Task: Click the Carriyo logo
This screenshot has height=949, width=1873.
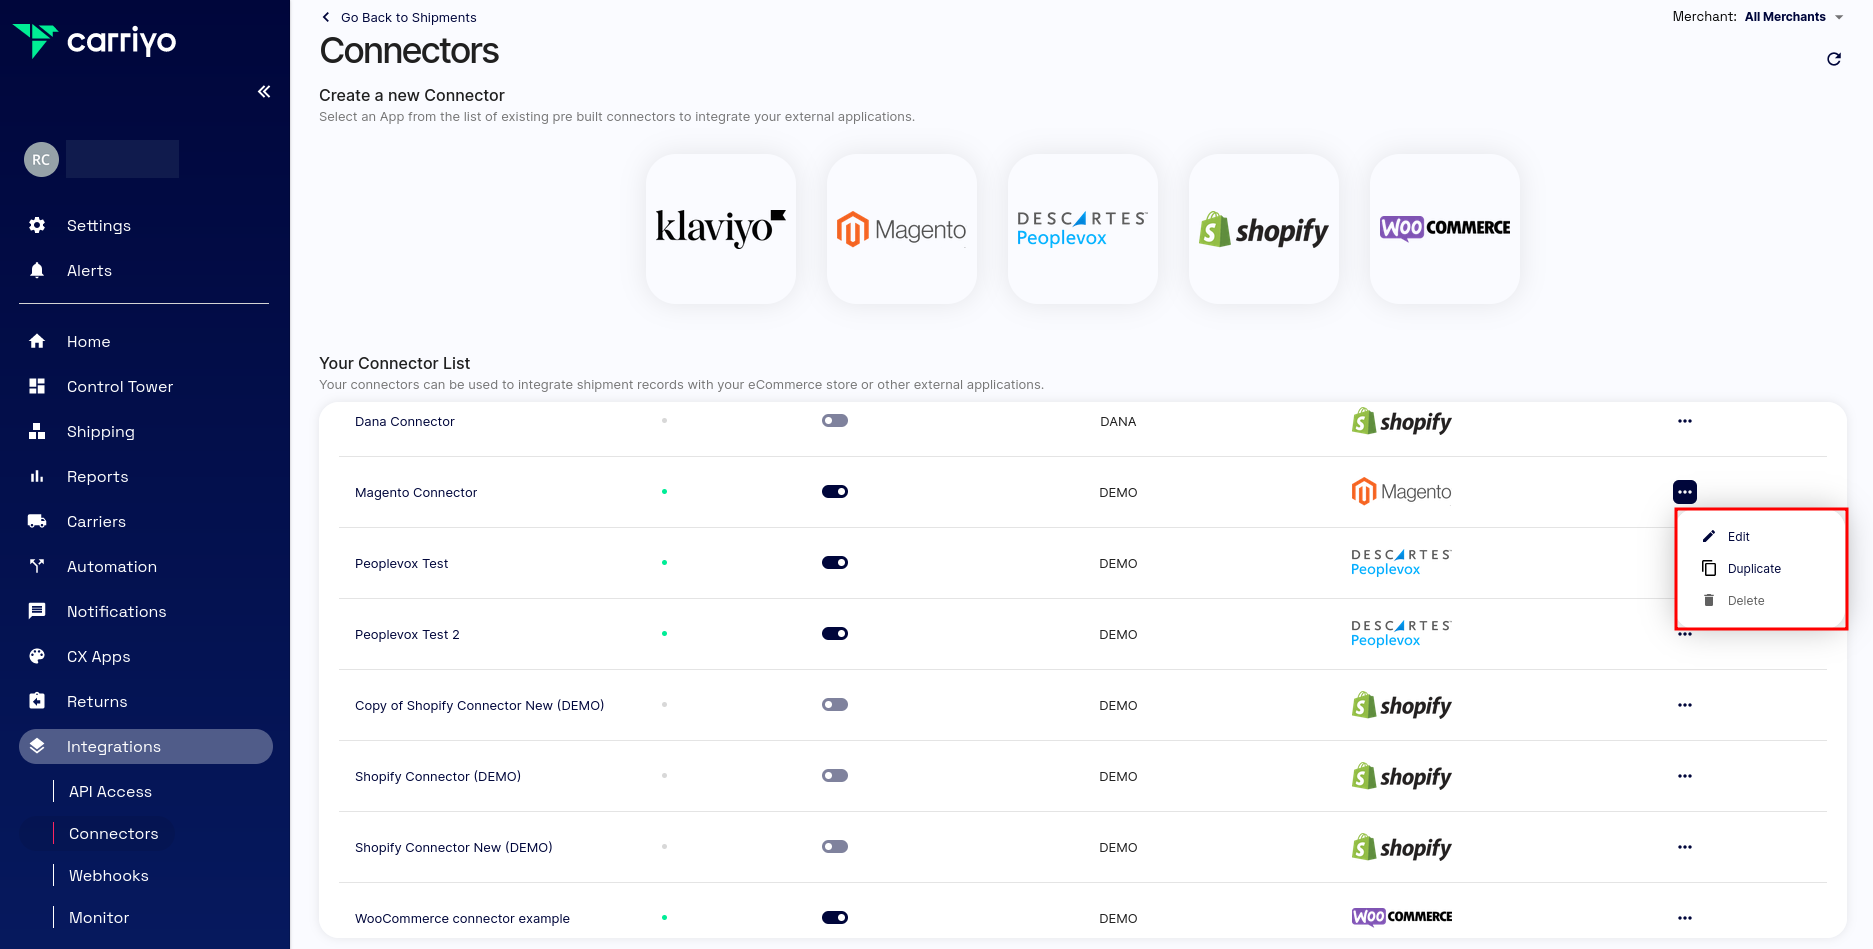Action: [x=95, y=40]
